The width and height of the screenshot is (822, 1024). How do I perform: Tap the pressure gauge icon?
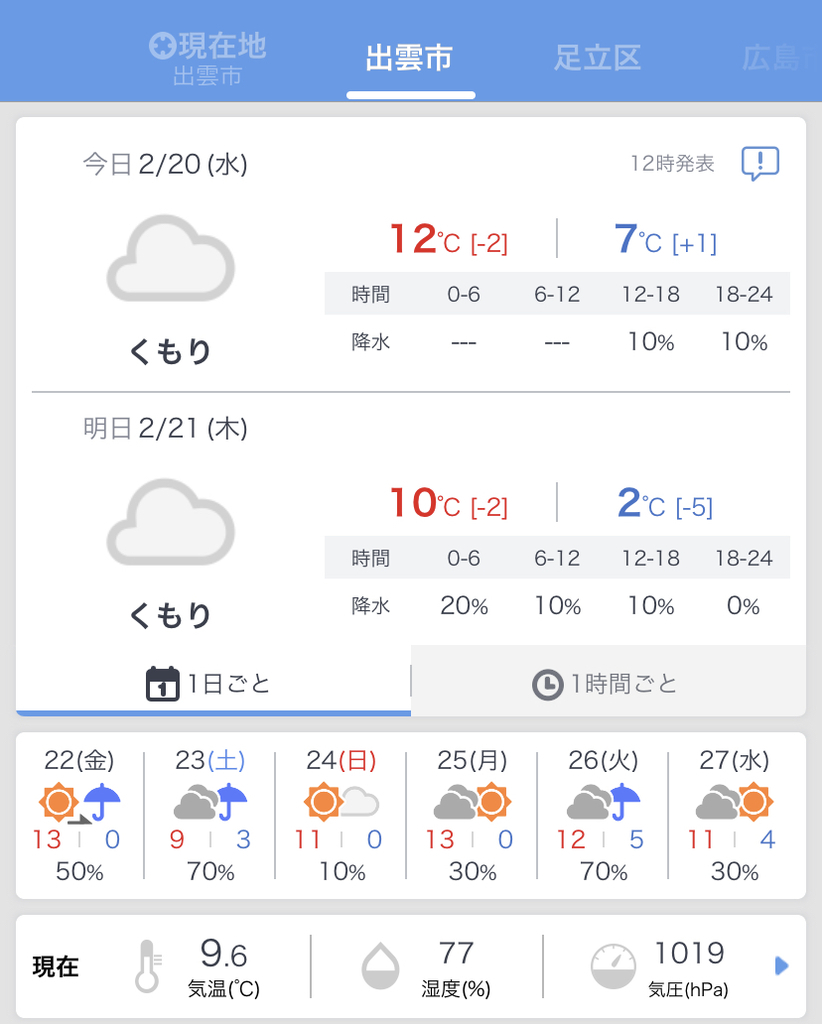pyautogui.click(x=612, y=967)
